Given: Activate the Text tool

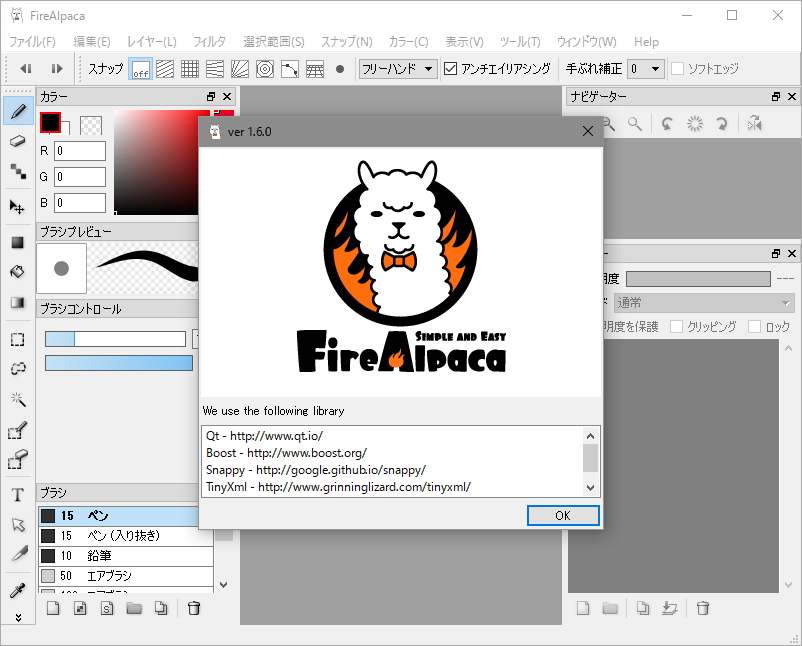Looking at the screenshot, I should [x=17, y=493].
